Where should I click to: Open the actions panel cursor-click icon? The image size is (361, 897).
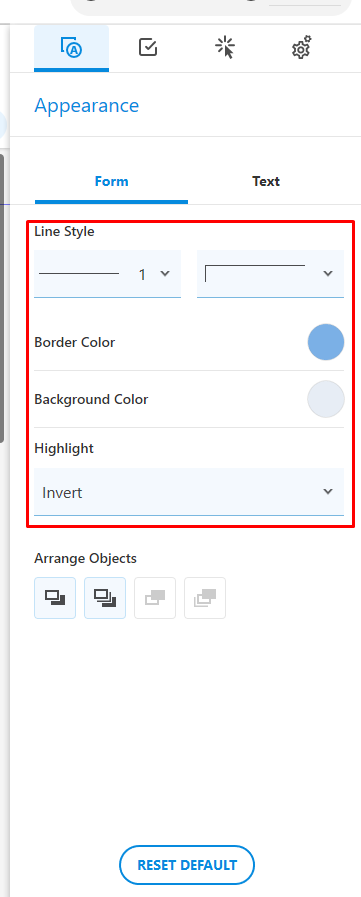pos(225,48)
